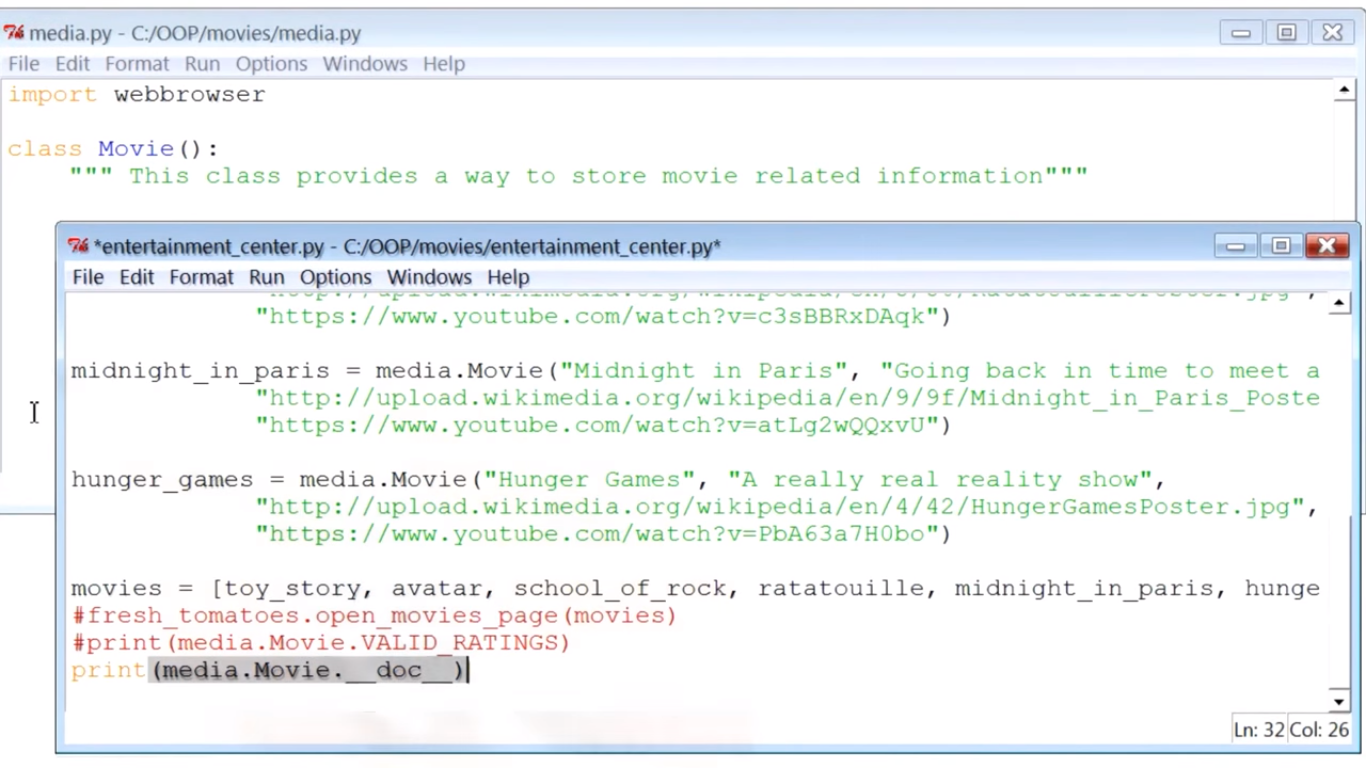The width and height of the screenshot is (1366, 768).
Task: Click 'avatar' in the movies list
Action: [436, 588]
